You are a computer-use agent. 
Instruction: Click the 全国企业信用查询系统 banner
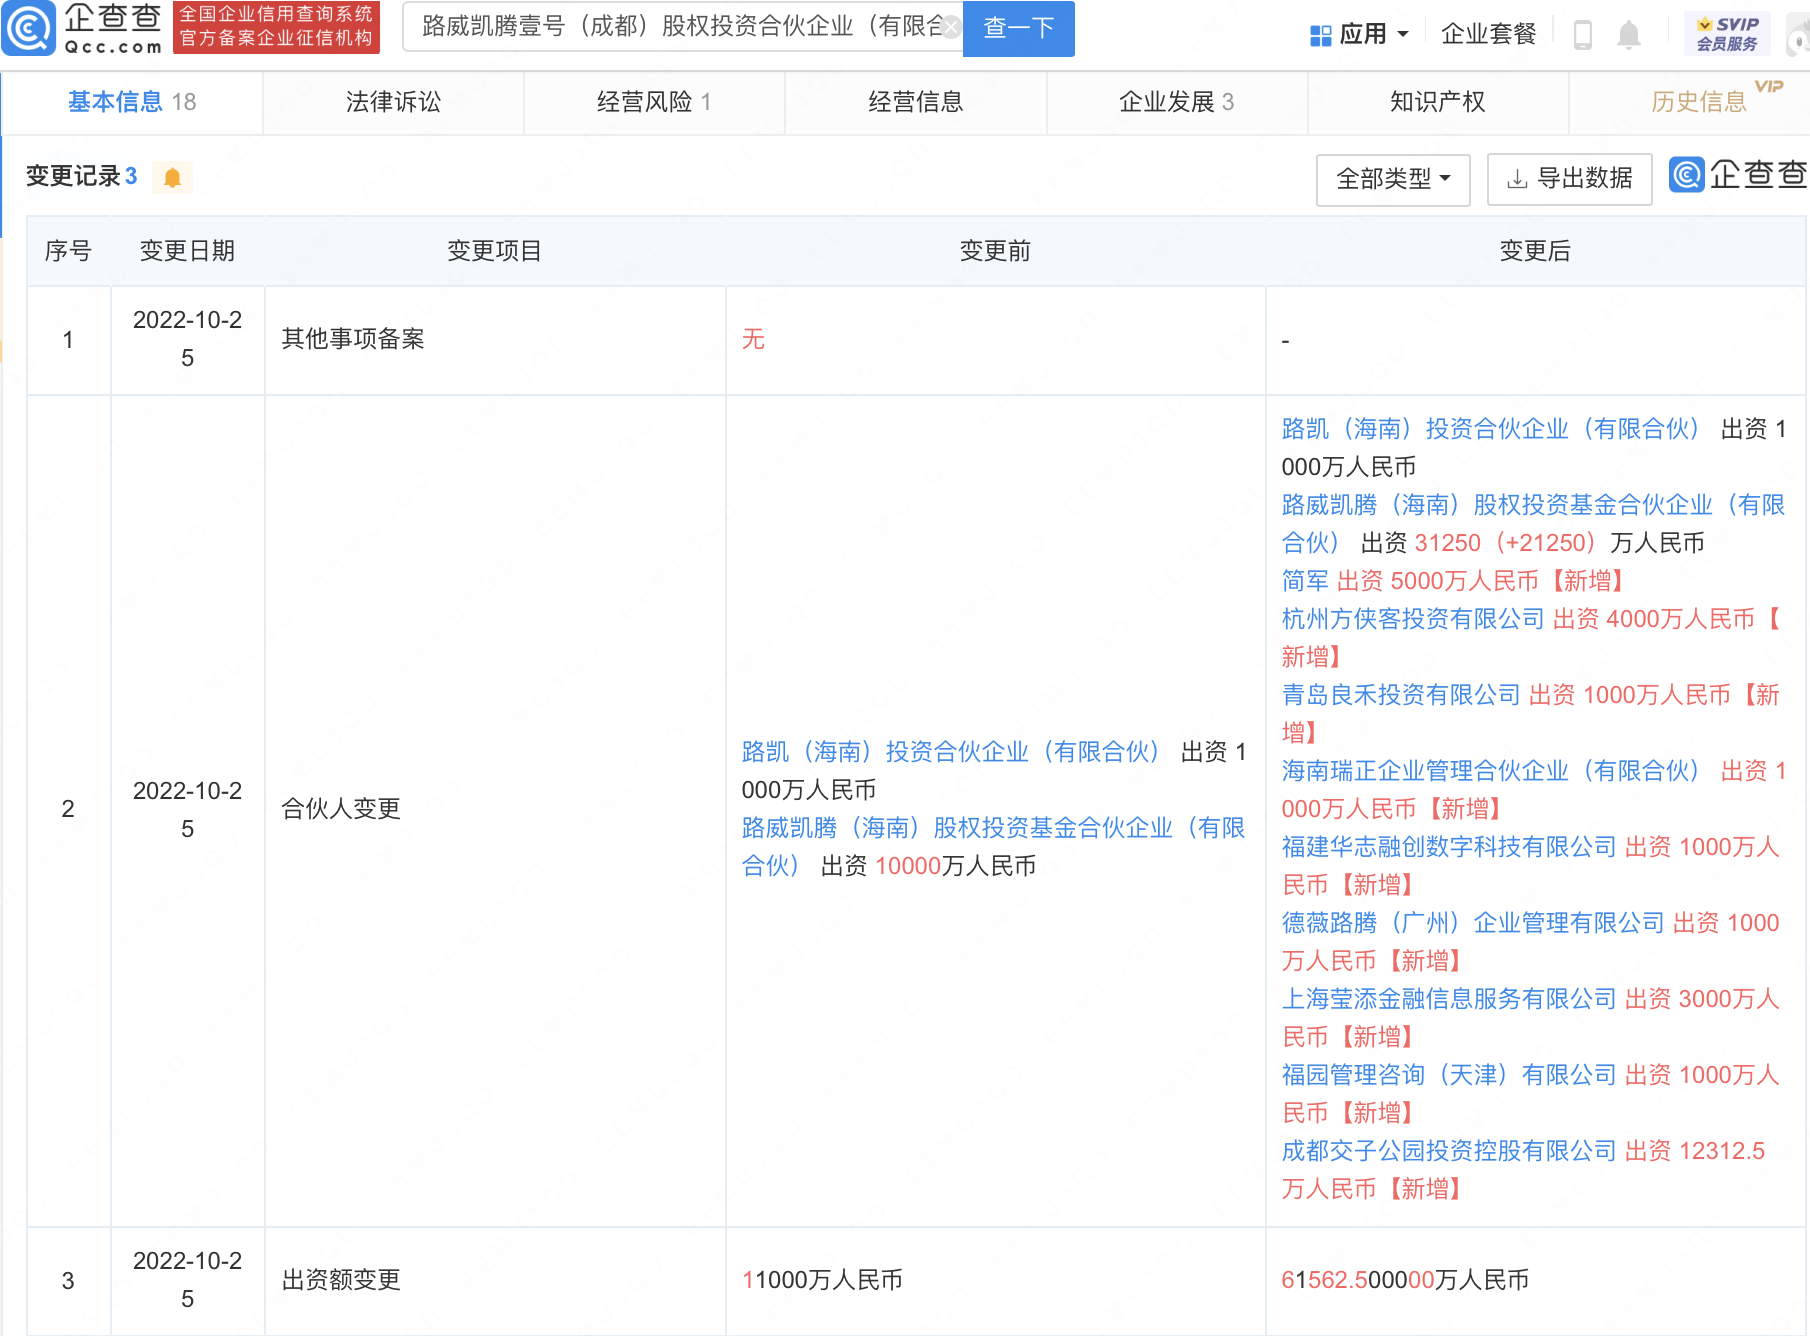click(x=276, y=27)
